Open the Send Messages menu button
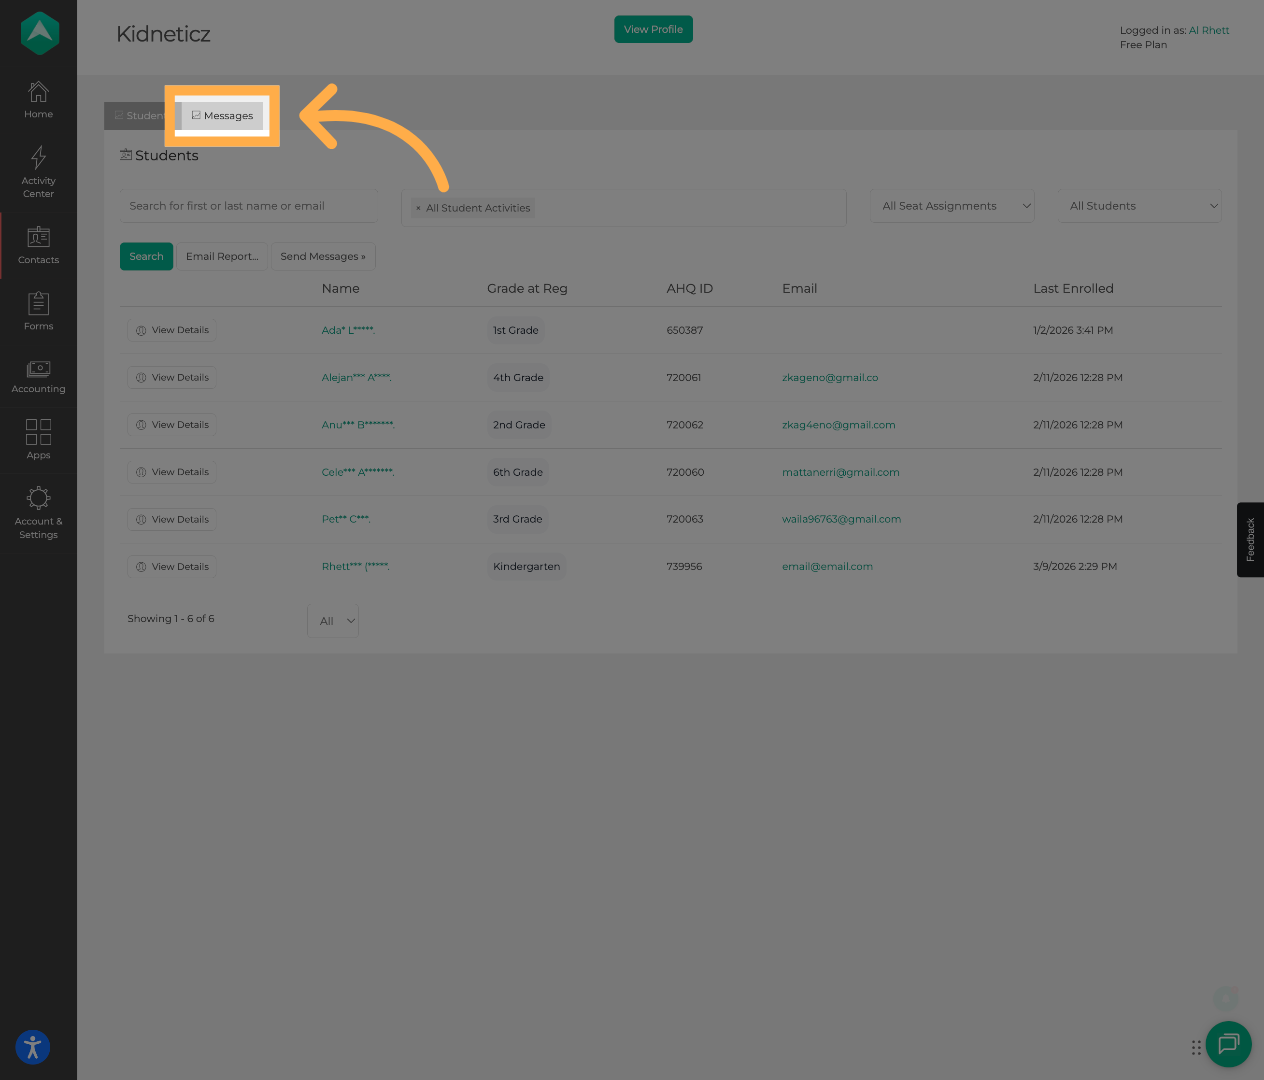 [323, 257]
